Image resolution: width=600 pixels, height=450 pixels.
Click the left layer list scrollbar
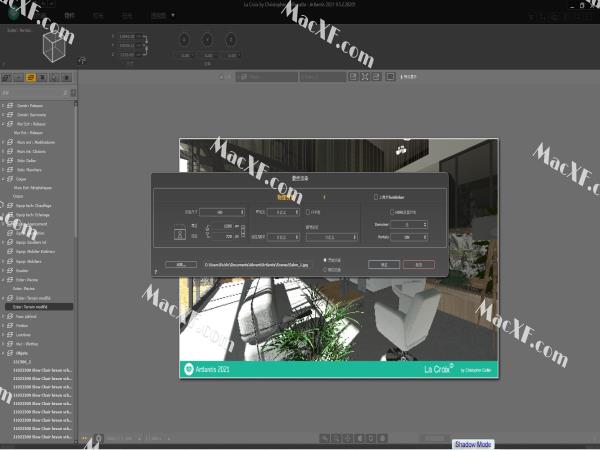(75, 168)
